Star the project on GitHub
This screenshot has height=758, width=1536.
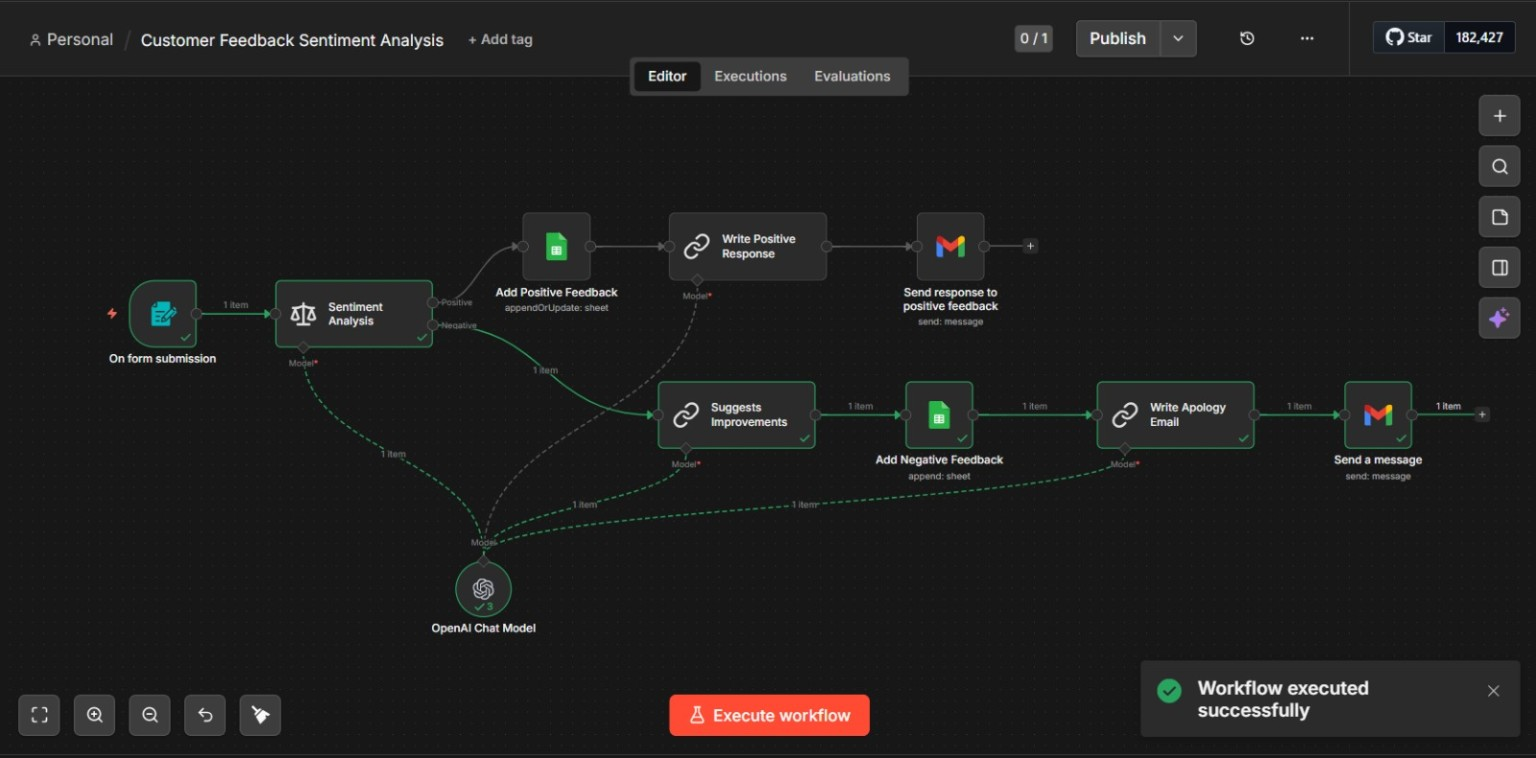(x=1408, y=38)
